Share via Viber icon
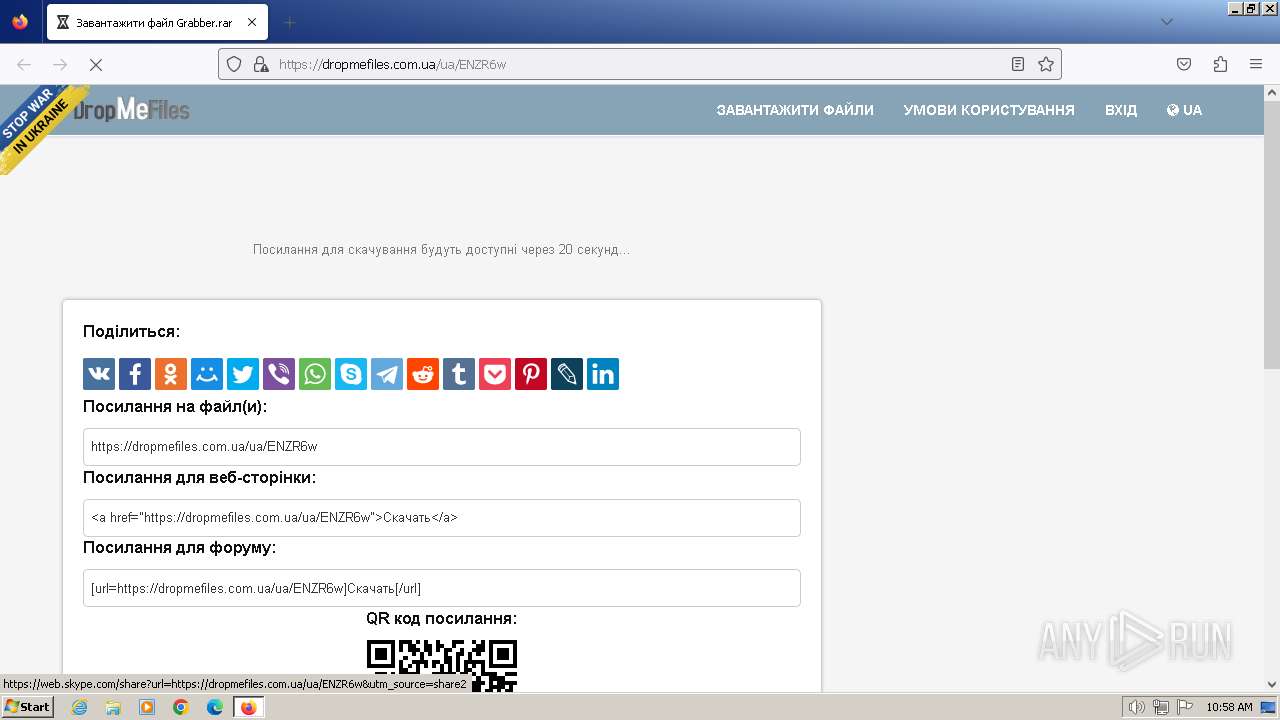1280x720 pixels. pos(279,374)
